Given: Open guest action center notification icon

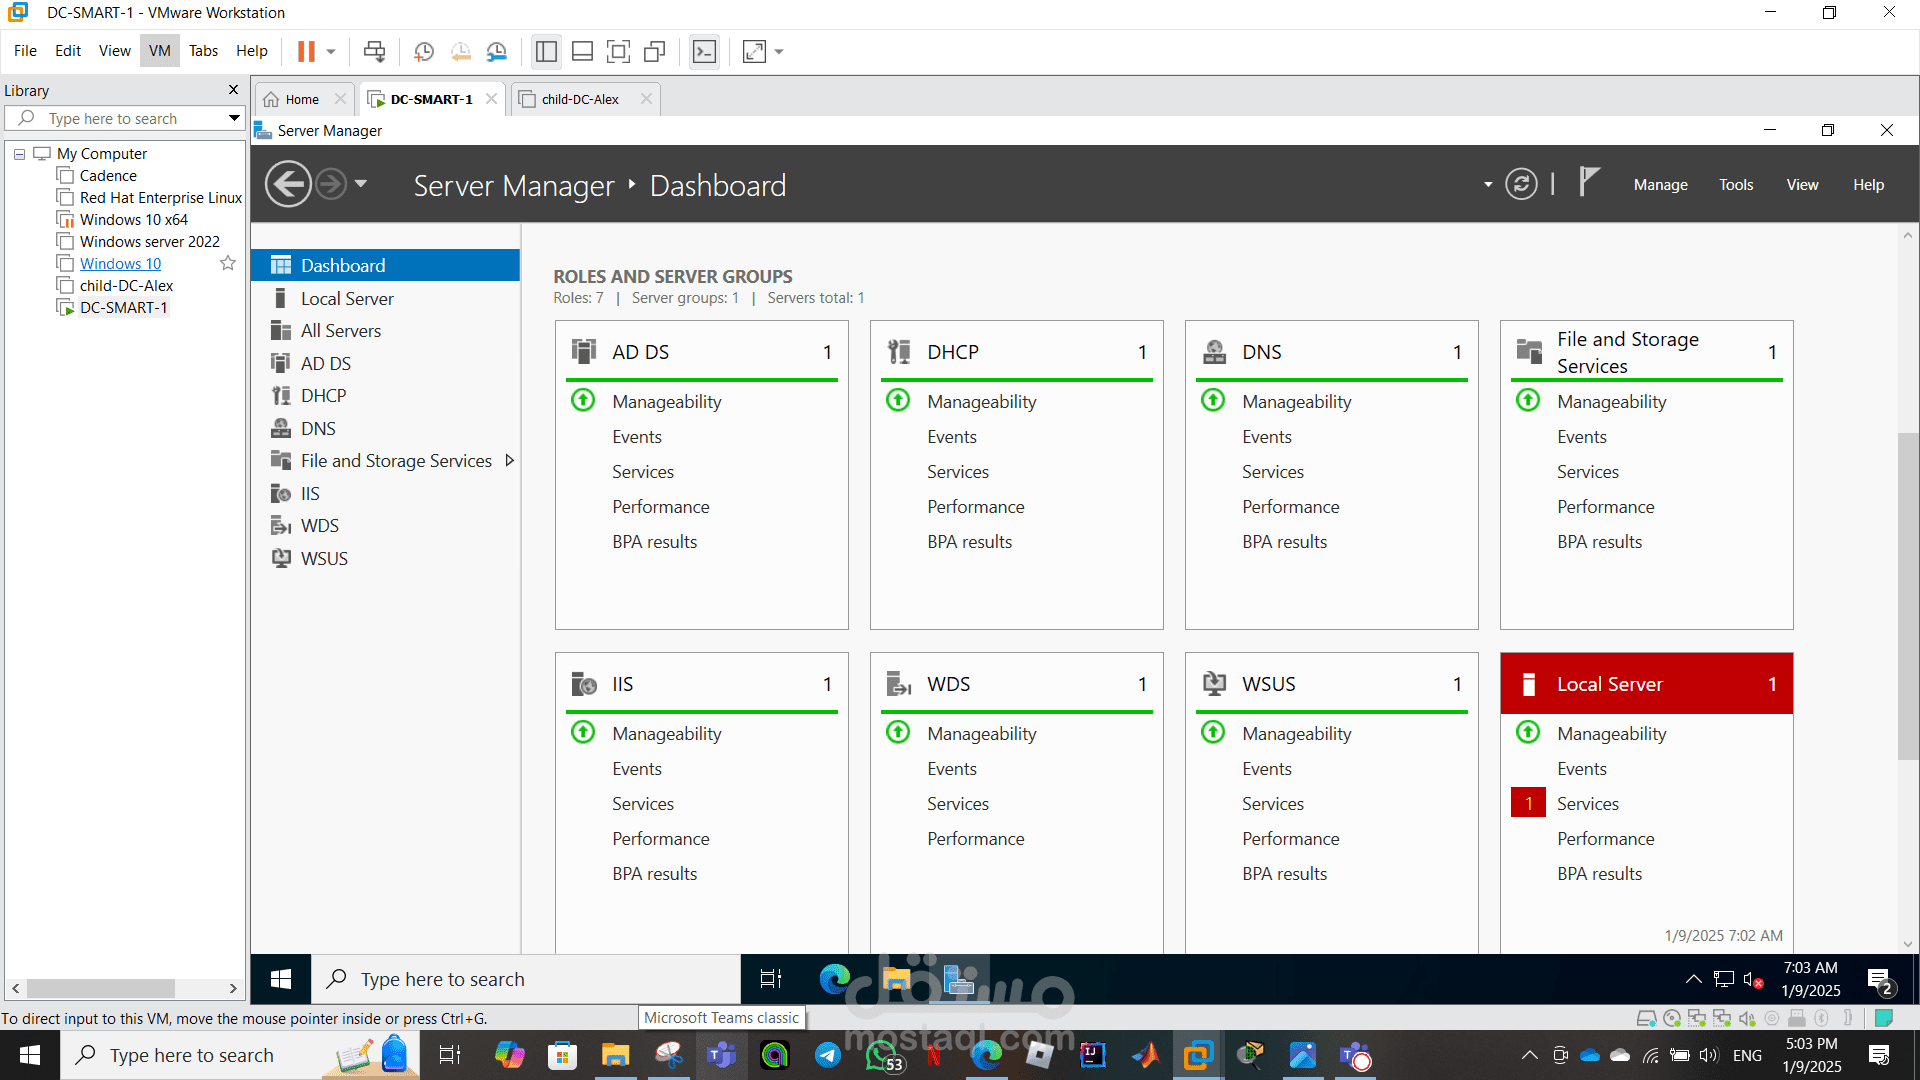Looking at the screenshot, I should pyautogui.click(x=1880, y=979).
